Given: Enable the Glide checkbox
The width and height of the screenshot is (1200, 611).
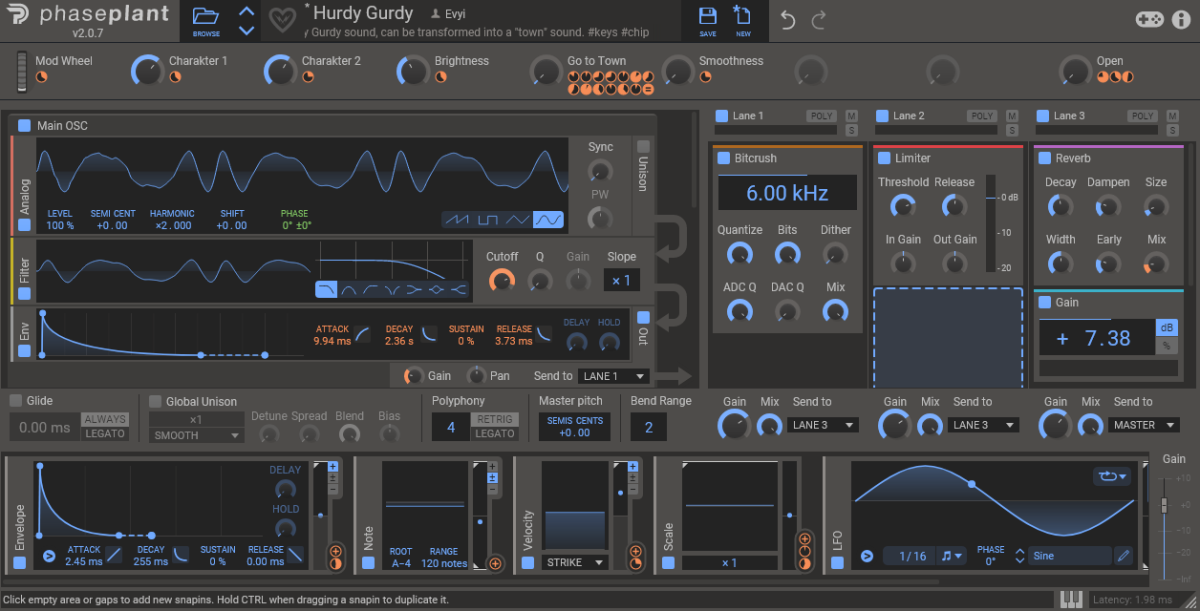Looking at the screenshot, I should [16, 401].
